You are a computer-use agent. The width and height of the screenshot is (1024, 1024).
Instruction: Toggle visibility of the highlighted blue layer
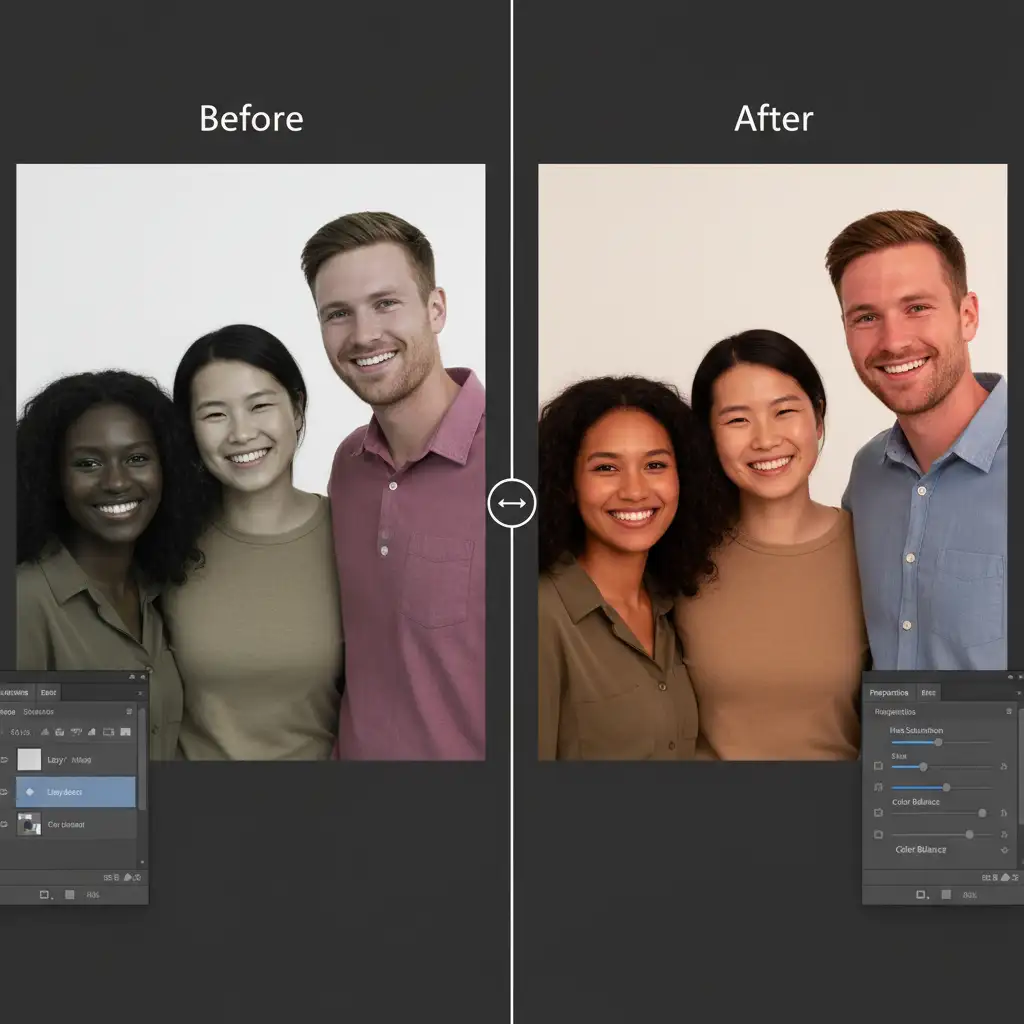(x=4, y=792)
